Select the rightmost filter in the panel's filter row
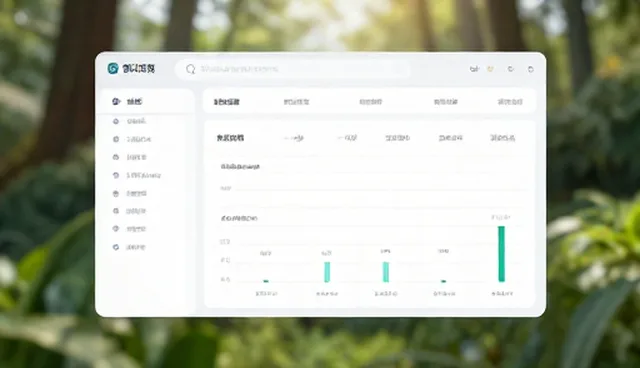Image resolution: width=640 pixels, height=368 pixels. [x=502, y=138]
